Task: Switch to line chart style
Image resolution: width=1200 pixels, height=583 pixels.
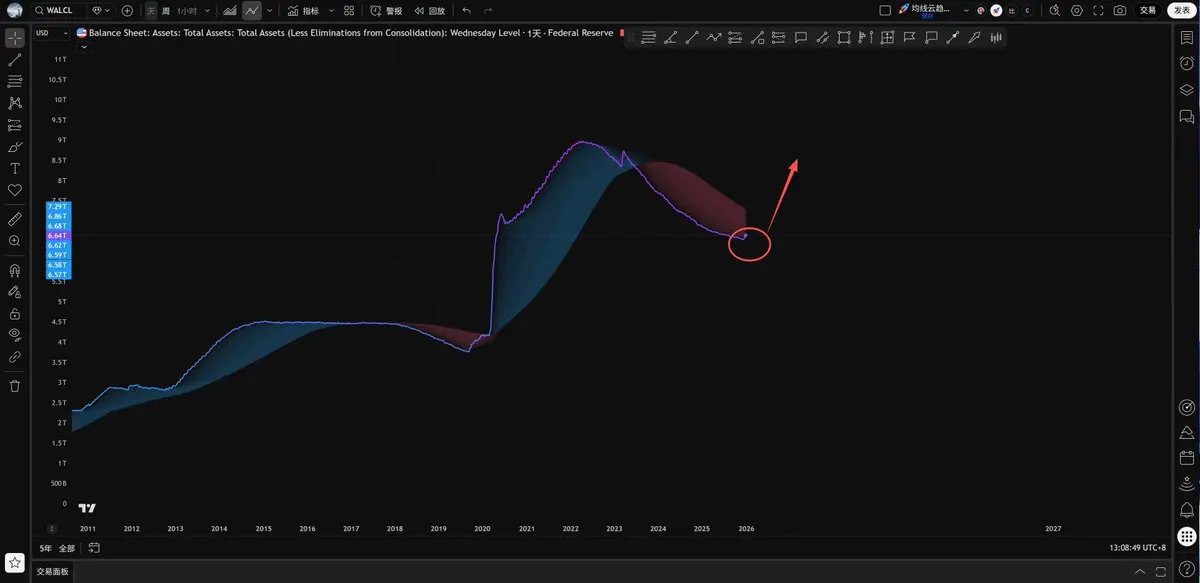Action: (252, 10)
